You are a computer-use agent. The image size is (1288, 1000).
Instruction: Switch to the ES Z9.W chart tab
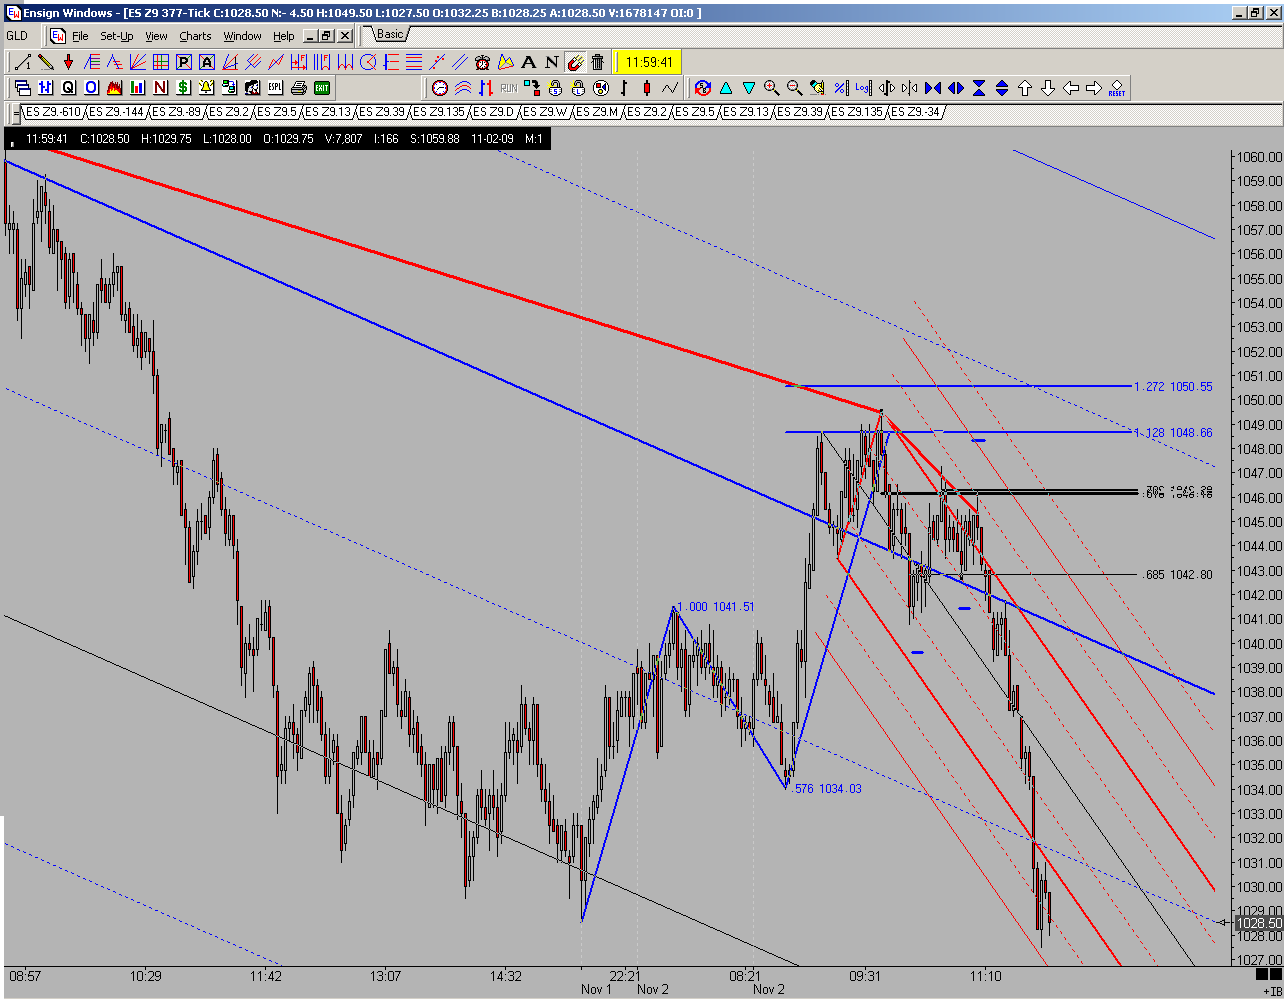pyautogui.click(x=545, y=111)
